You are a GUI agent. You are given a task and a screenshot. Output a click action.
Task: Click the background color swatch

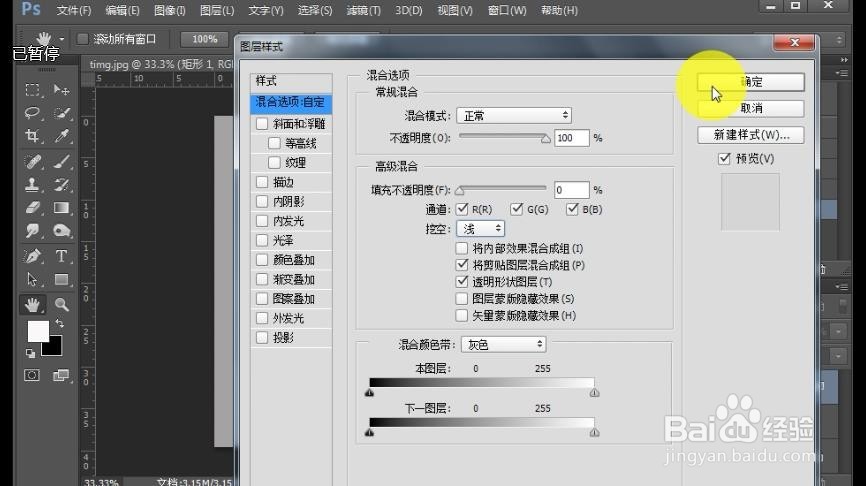click(x=54, y=348)
